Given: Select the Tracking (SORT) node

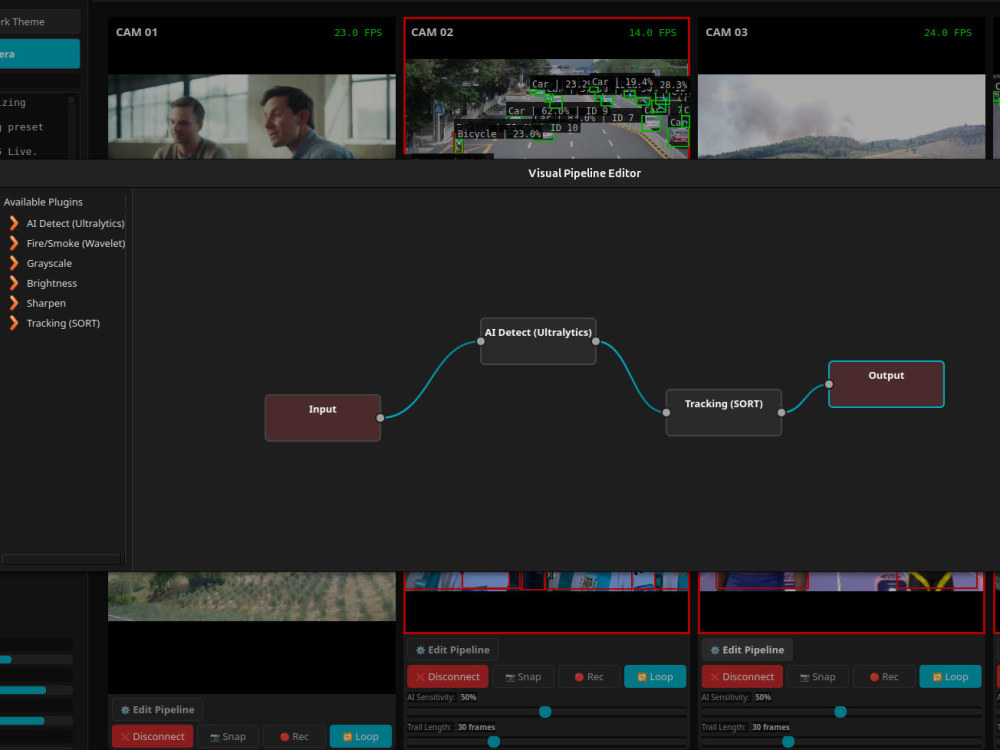Looking at the screenshot, I should tap(724, 413).
